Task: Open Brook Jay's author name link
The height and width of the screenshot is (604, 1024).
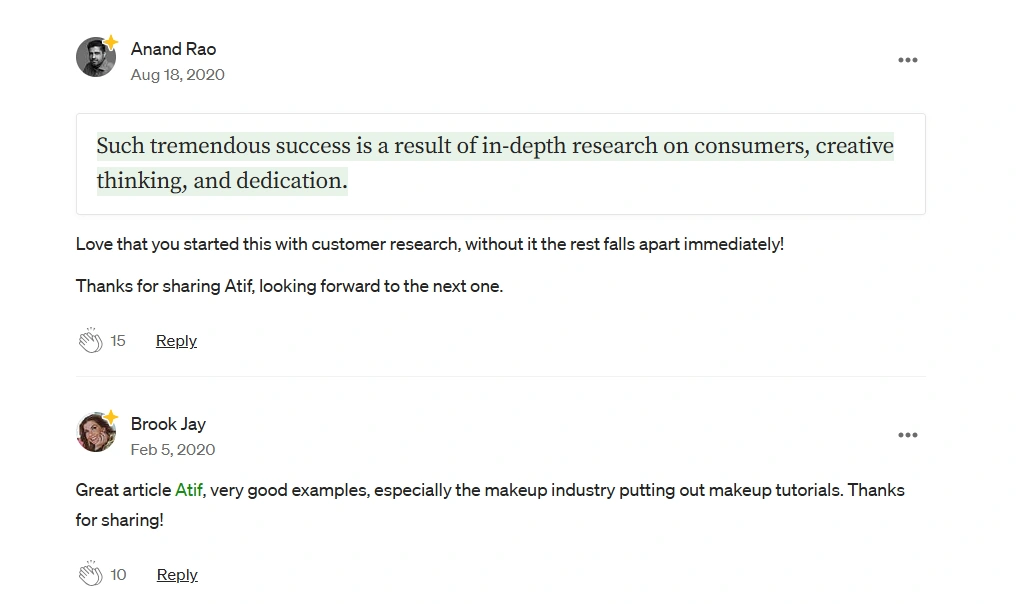Action: (x=168, y=424)
